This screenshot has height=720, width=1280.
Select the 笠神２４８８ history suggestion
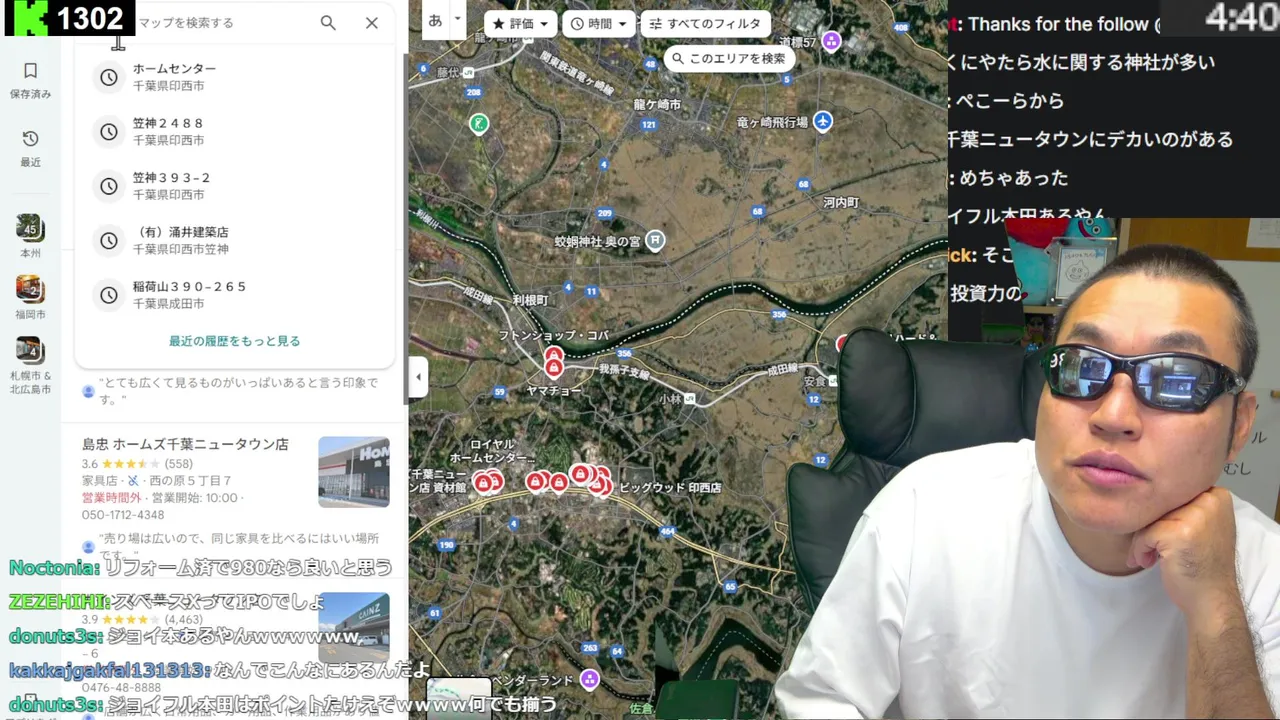235,131
